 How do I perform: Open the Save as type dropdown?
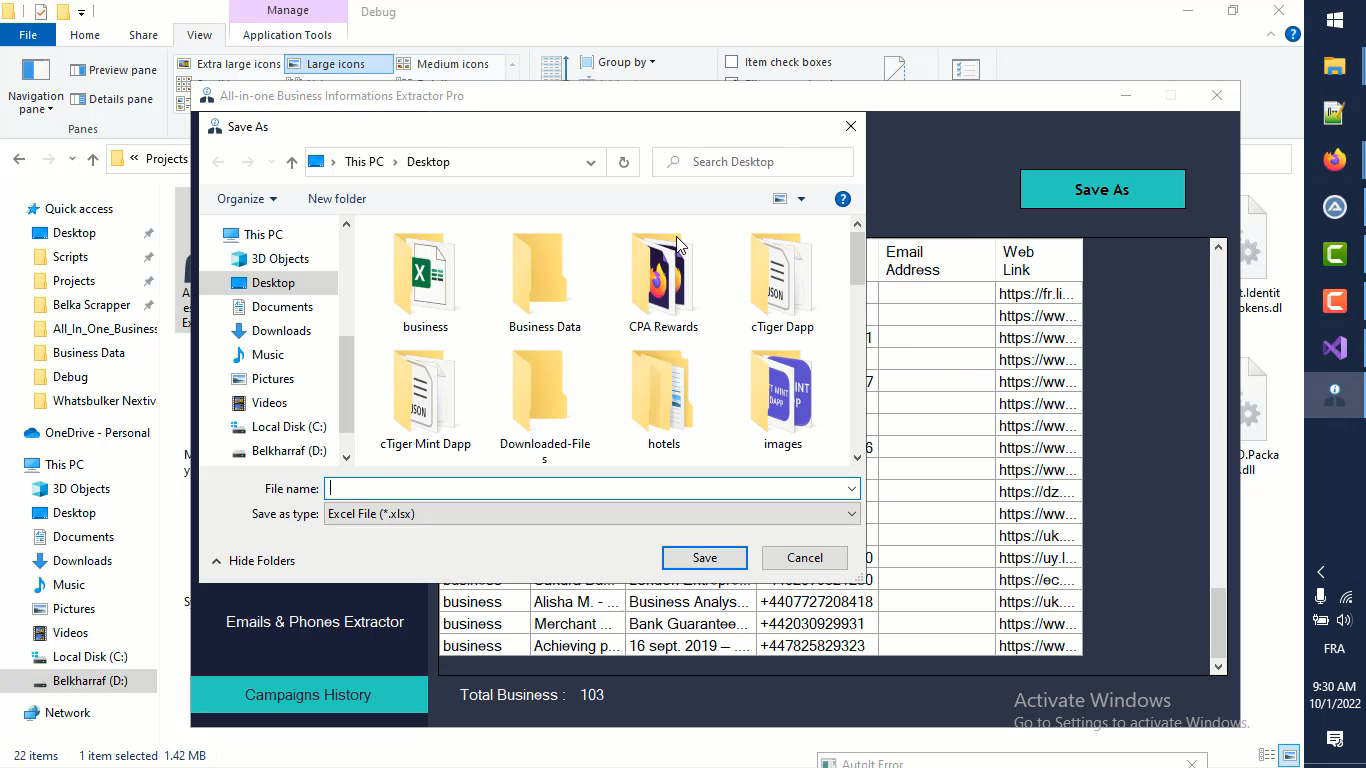click(851, 513)
